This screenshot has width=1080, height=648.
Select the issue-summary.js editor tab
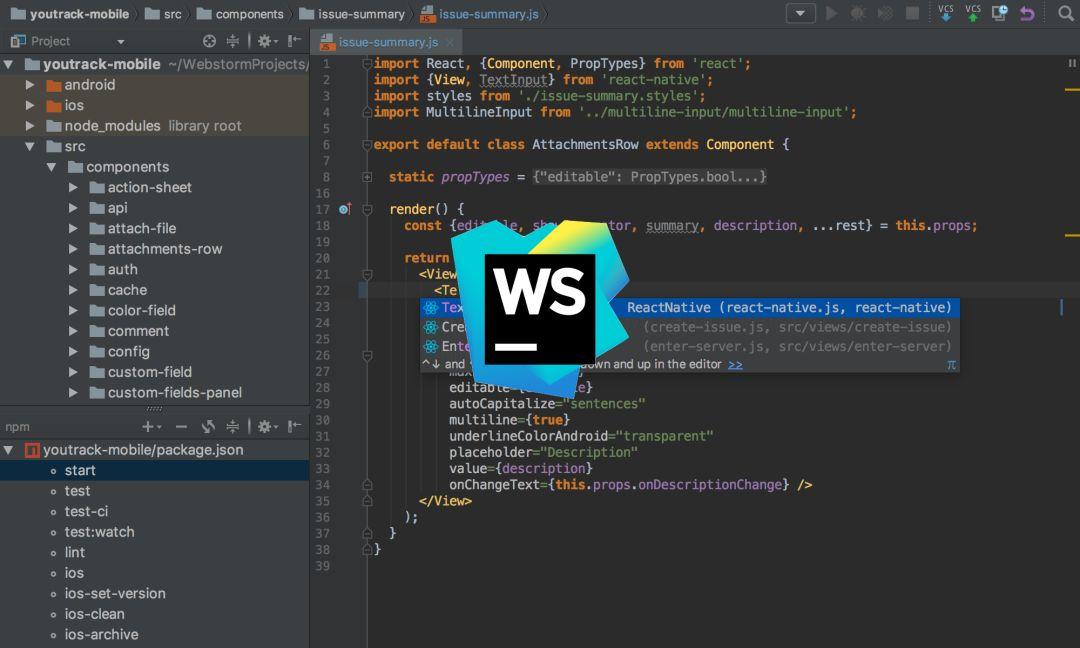point(387,42)
